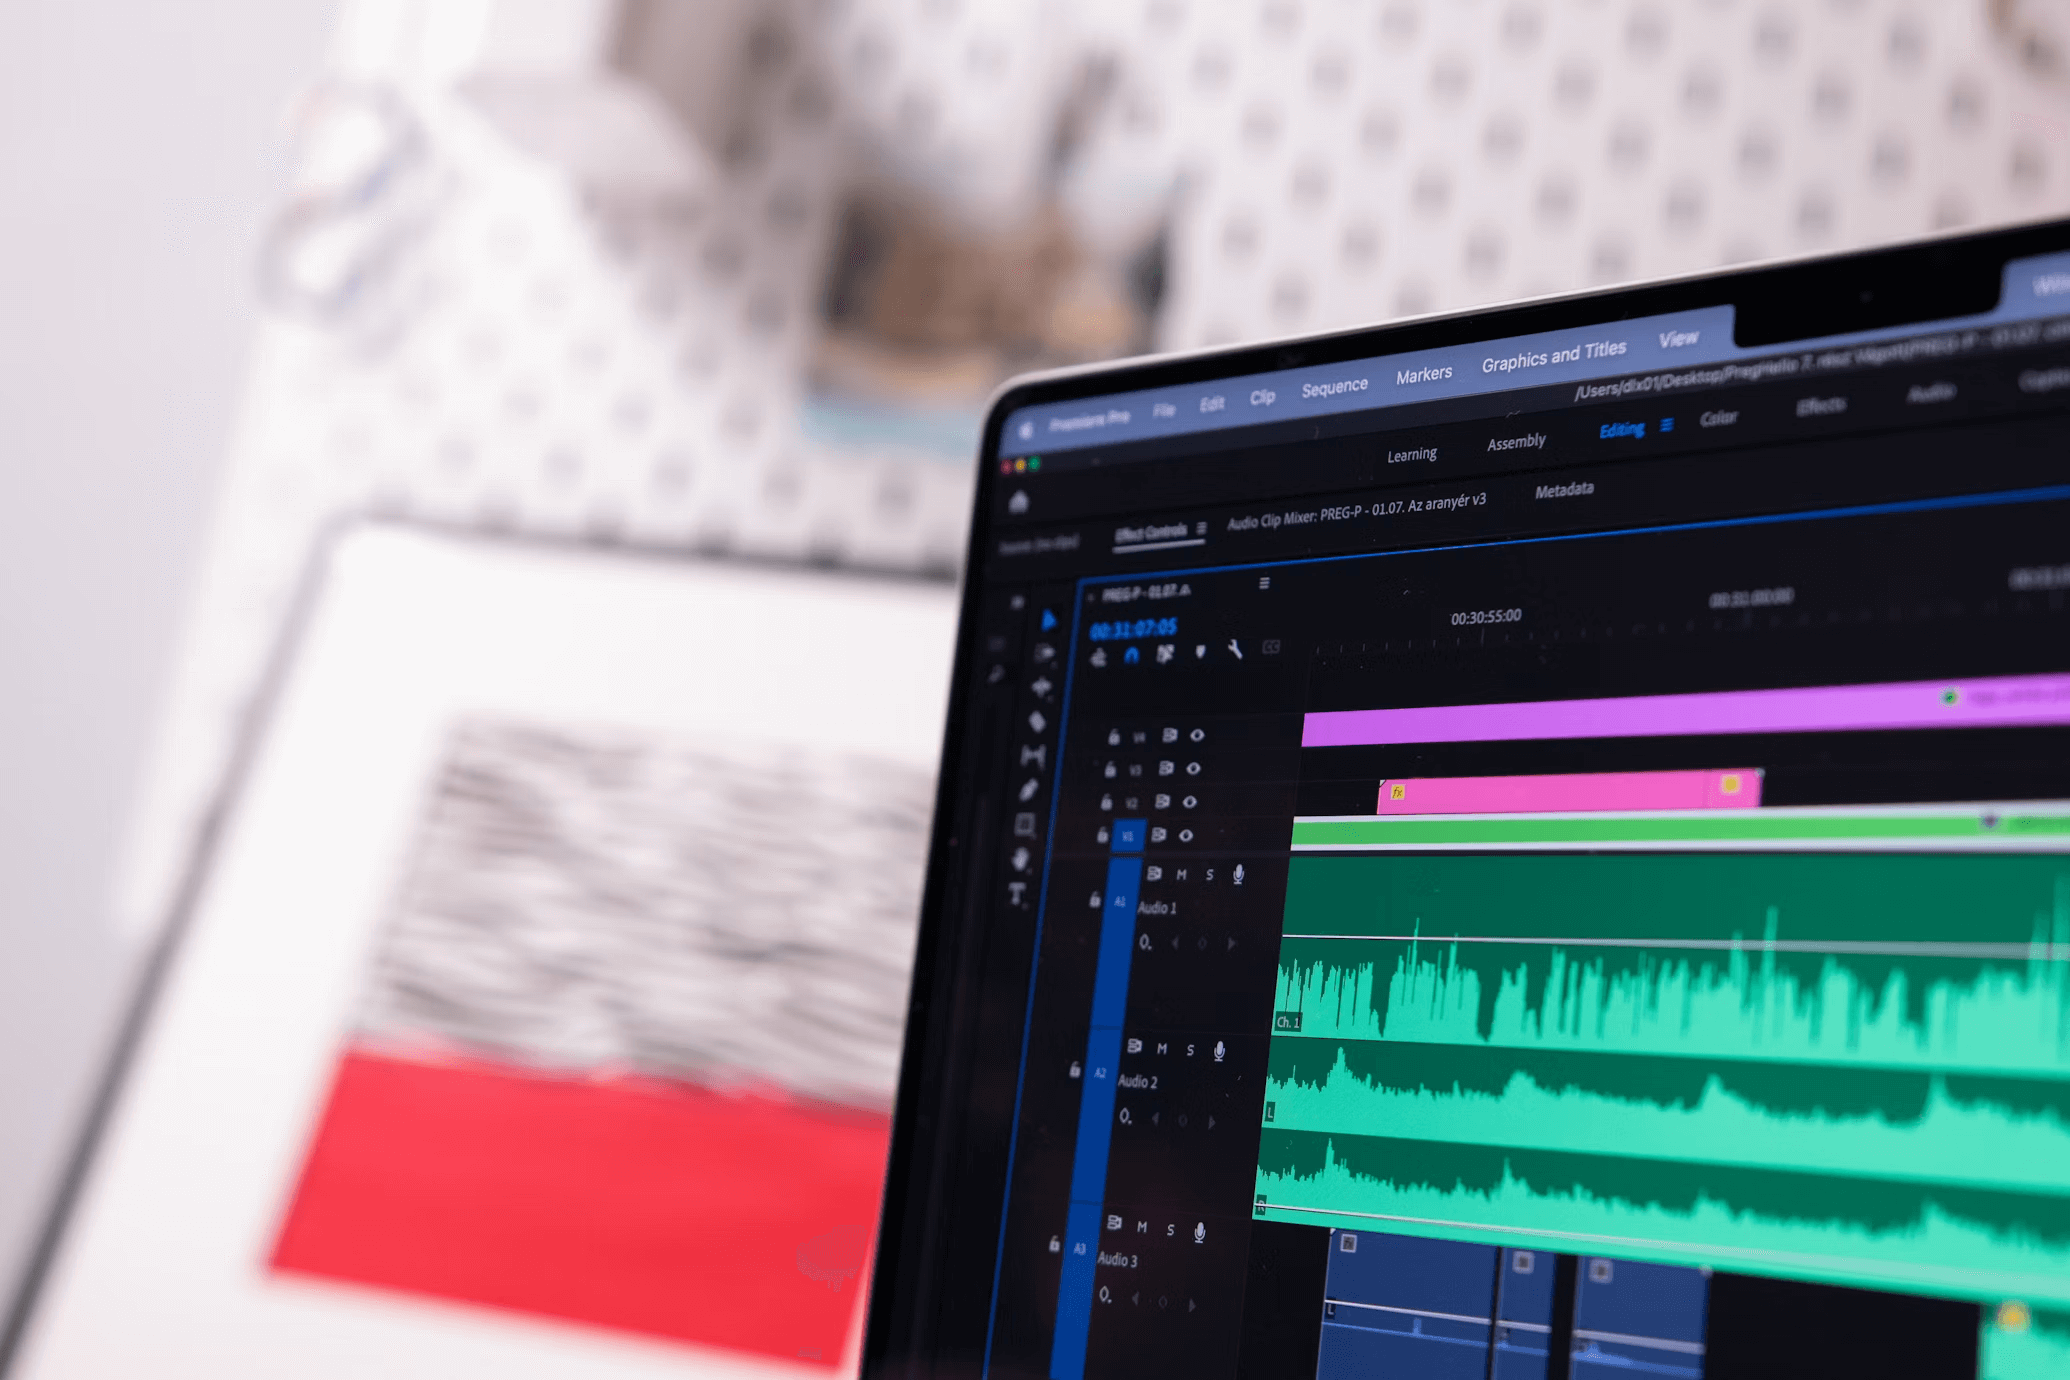Toggle Snap in Timeline magnet
Image resolution: width=2070 pixels, height=1380 pixels.
[x=1131, y=655]
